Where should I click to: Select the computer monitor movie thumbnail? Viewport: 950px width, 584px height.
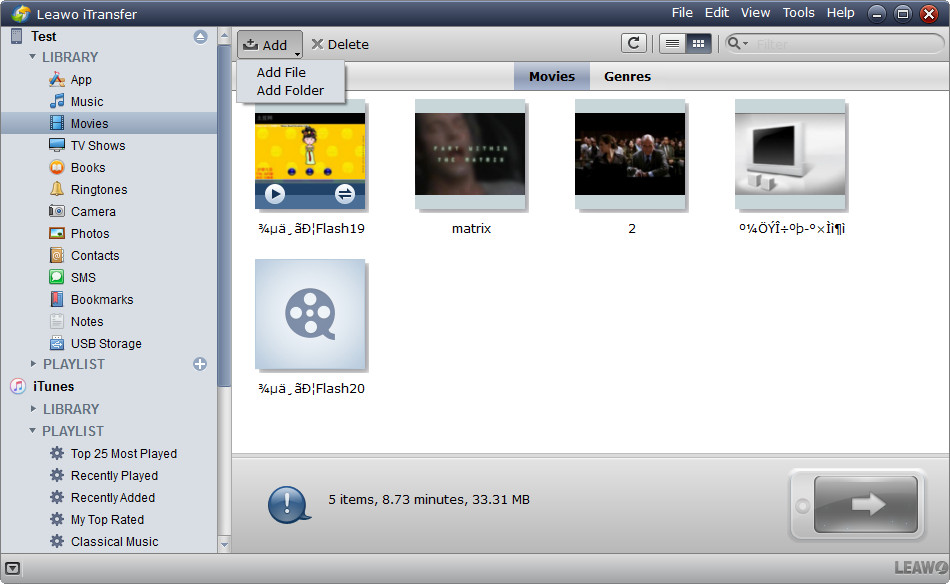[x=790, y=154]
